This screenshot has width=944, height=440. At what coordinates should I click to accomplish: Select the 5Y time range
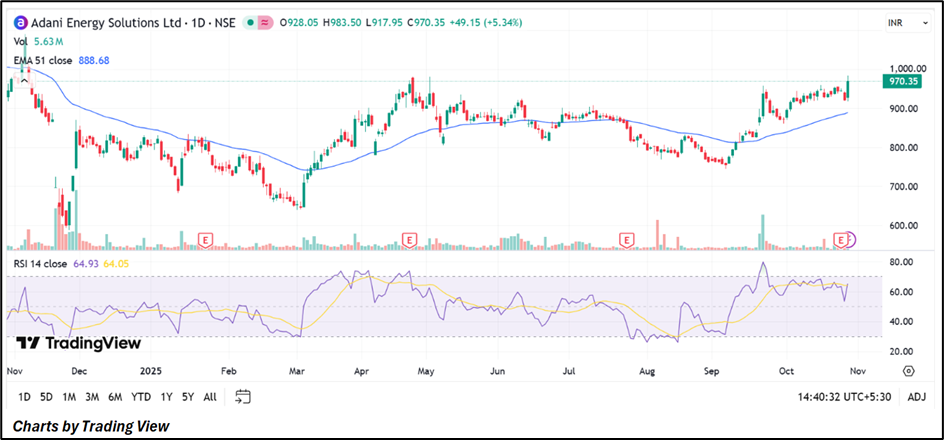click(186, 397)
